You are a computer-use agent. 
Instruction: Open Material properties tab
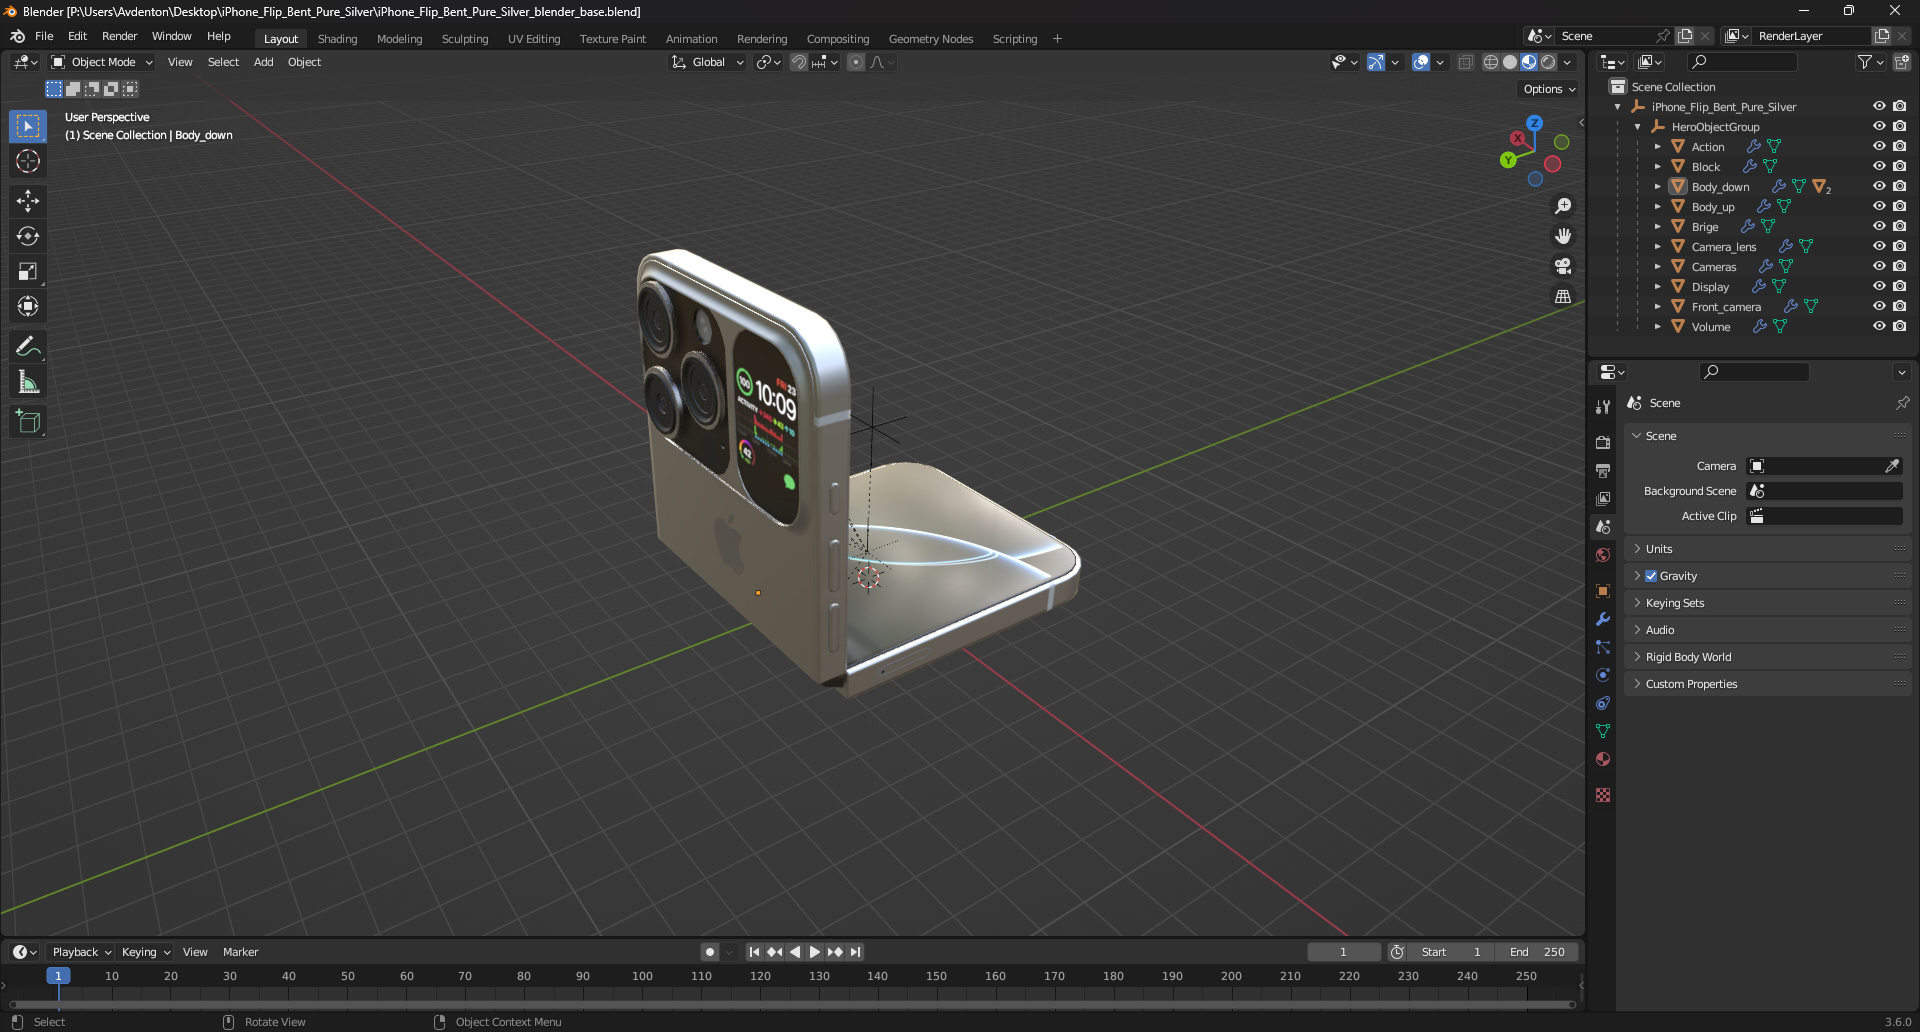1603,759
